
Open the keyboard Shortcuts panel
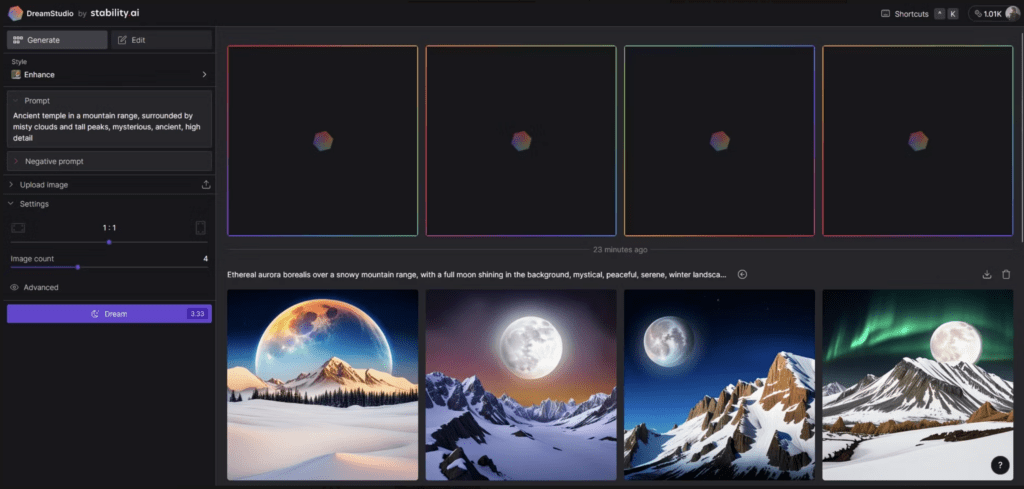coord(904,14)
